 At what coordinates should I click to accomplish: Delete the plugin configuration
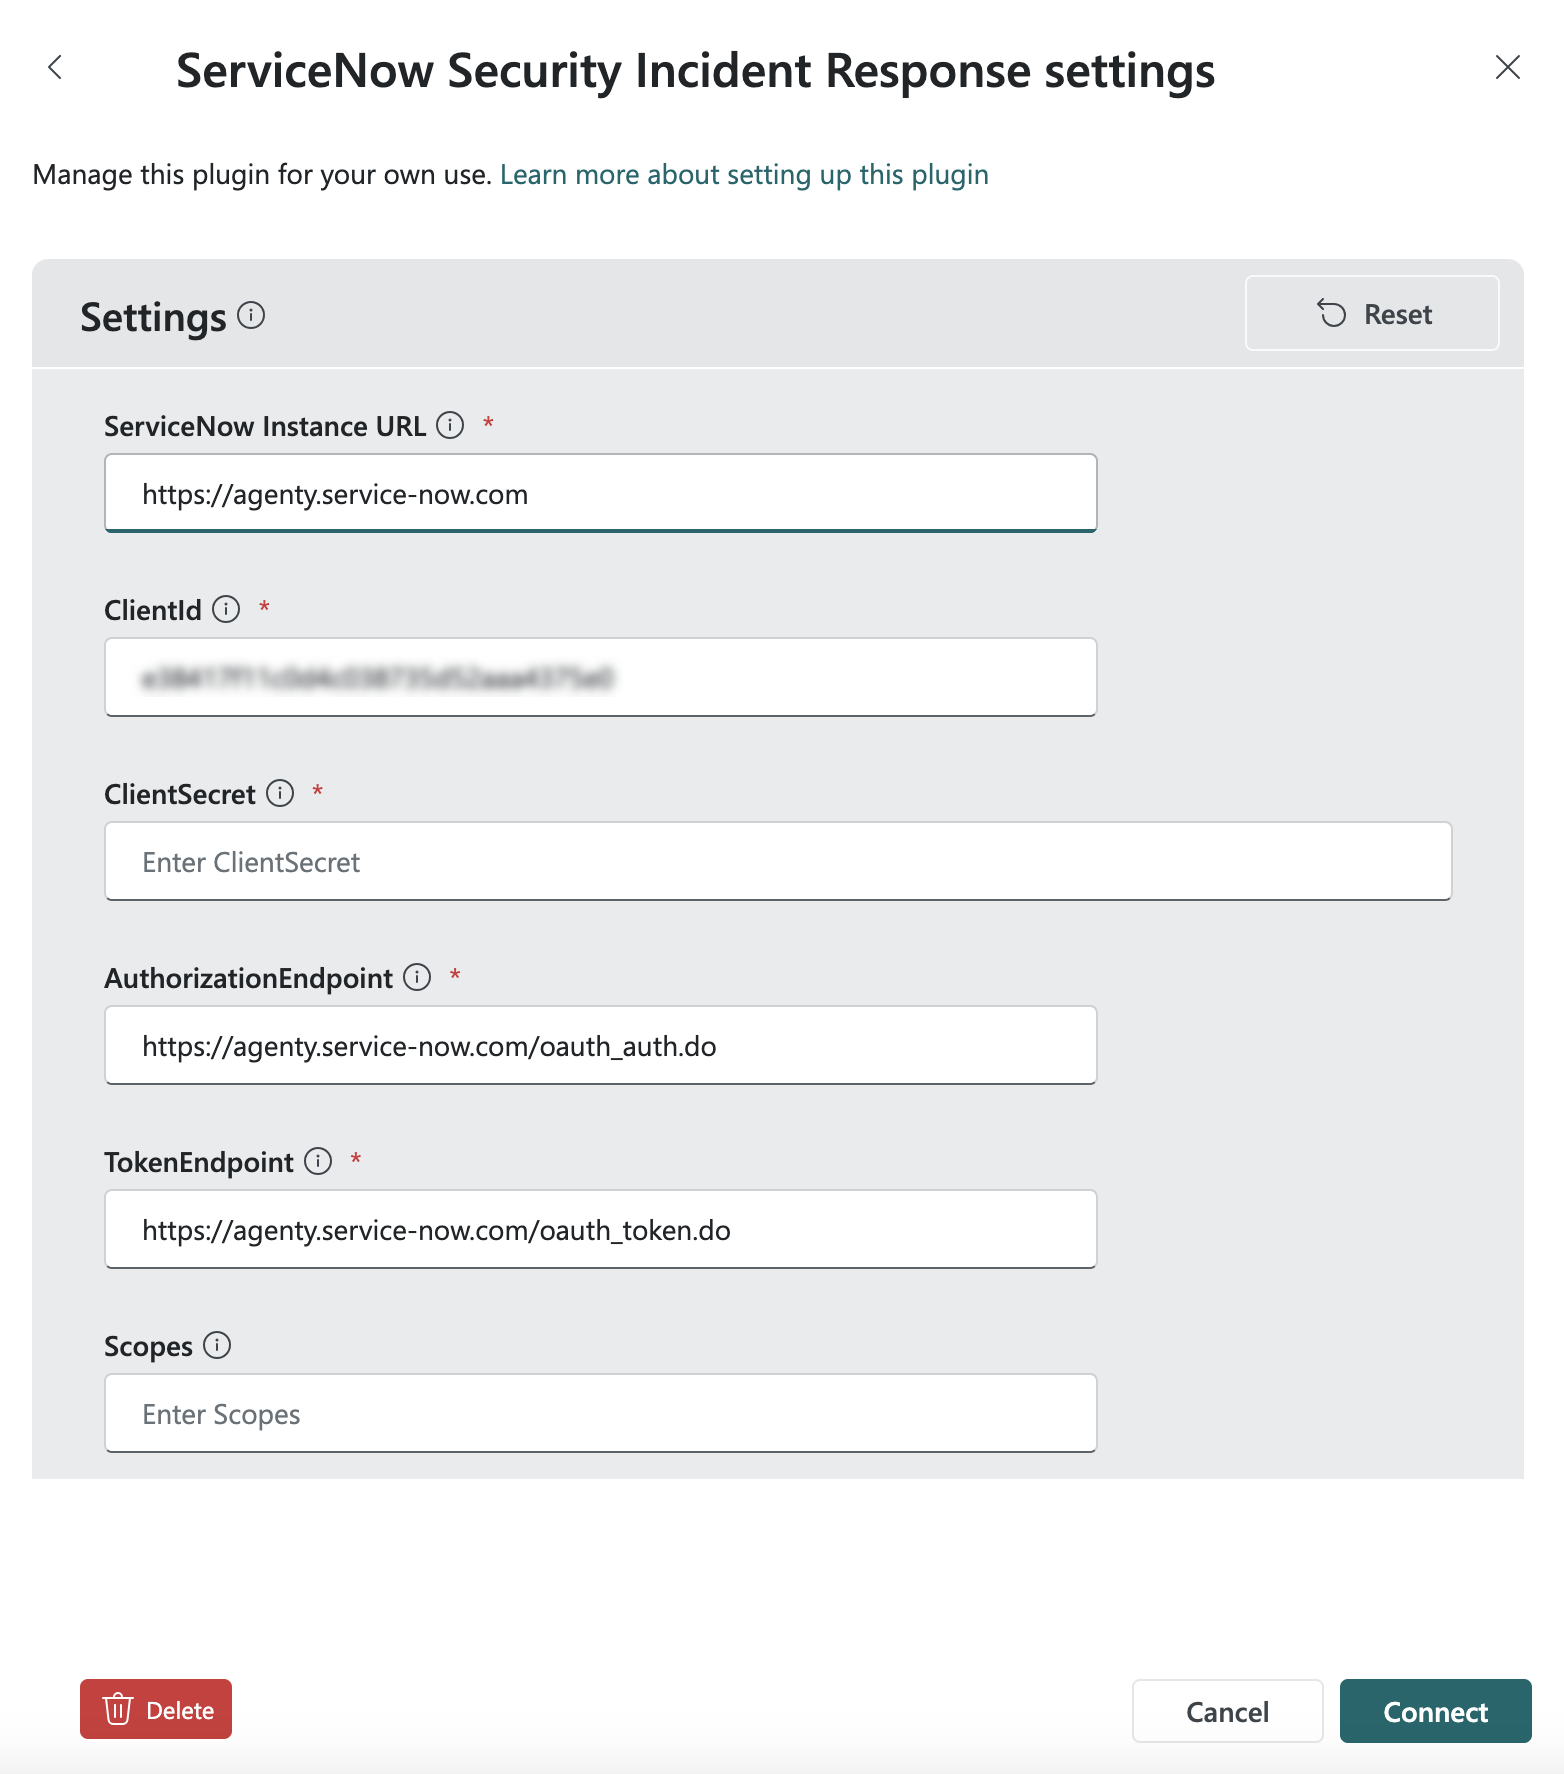155,1710
